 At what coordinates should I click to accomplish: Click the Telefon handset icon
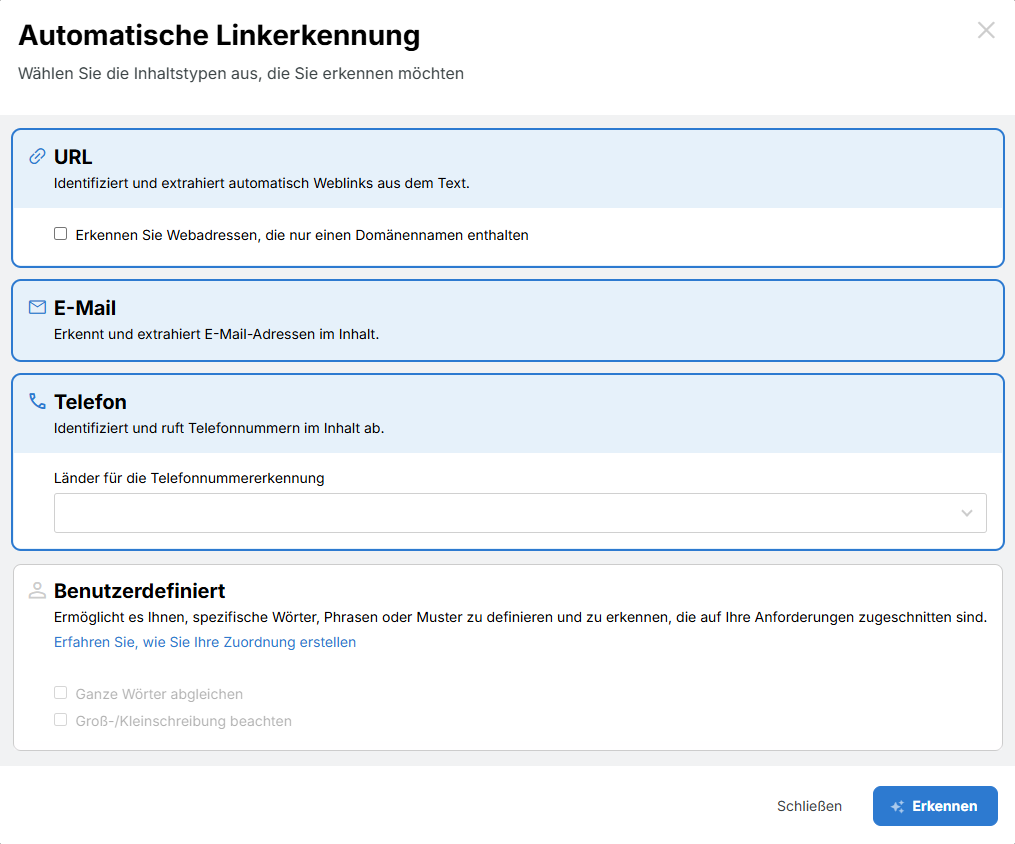(x=38, y=401)
